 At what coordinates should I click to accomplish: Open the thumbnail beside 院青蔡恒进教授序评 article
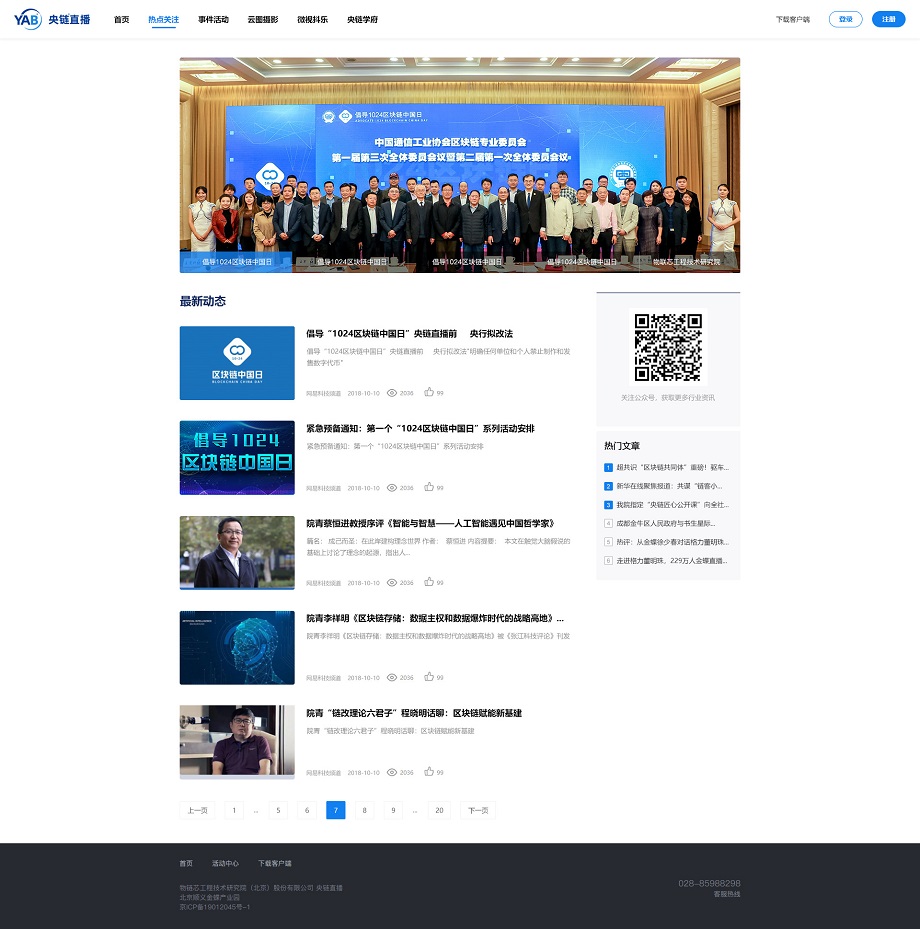click(x=237, y=552)
